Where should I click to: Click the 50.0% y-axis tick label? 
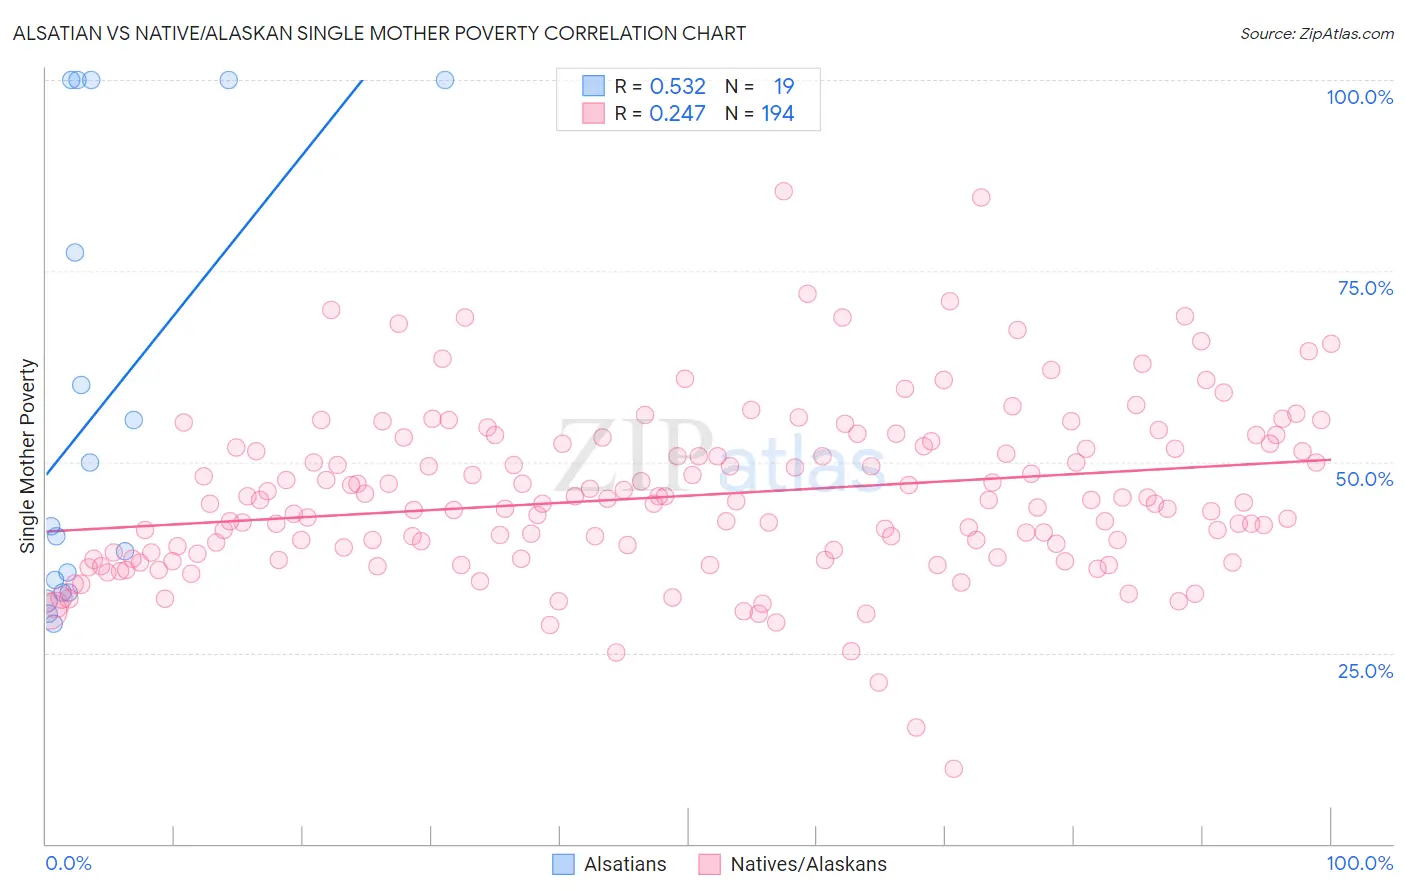(x=1365, y=479)
